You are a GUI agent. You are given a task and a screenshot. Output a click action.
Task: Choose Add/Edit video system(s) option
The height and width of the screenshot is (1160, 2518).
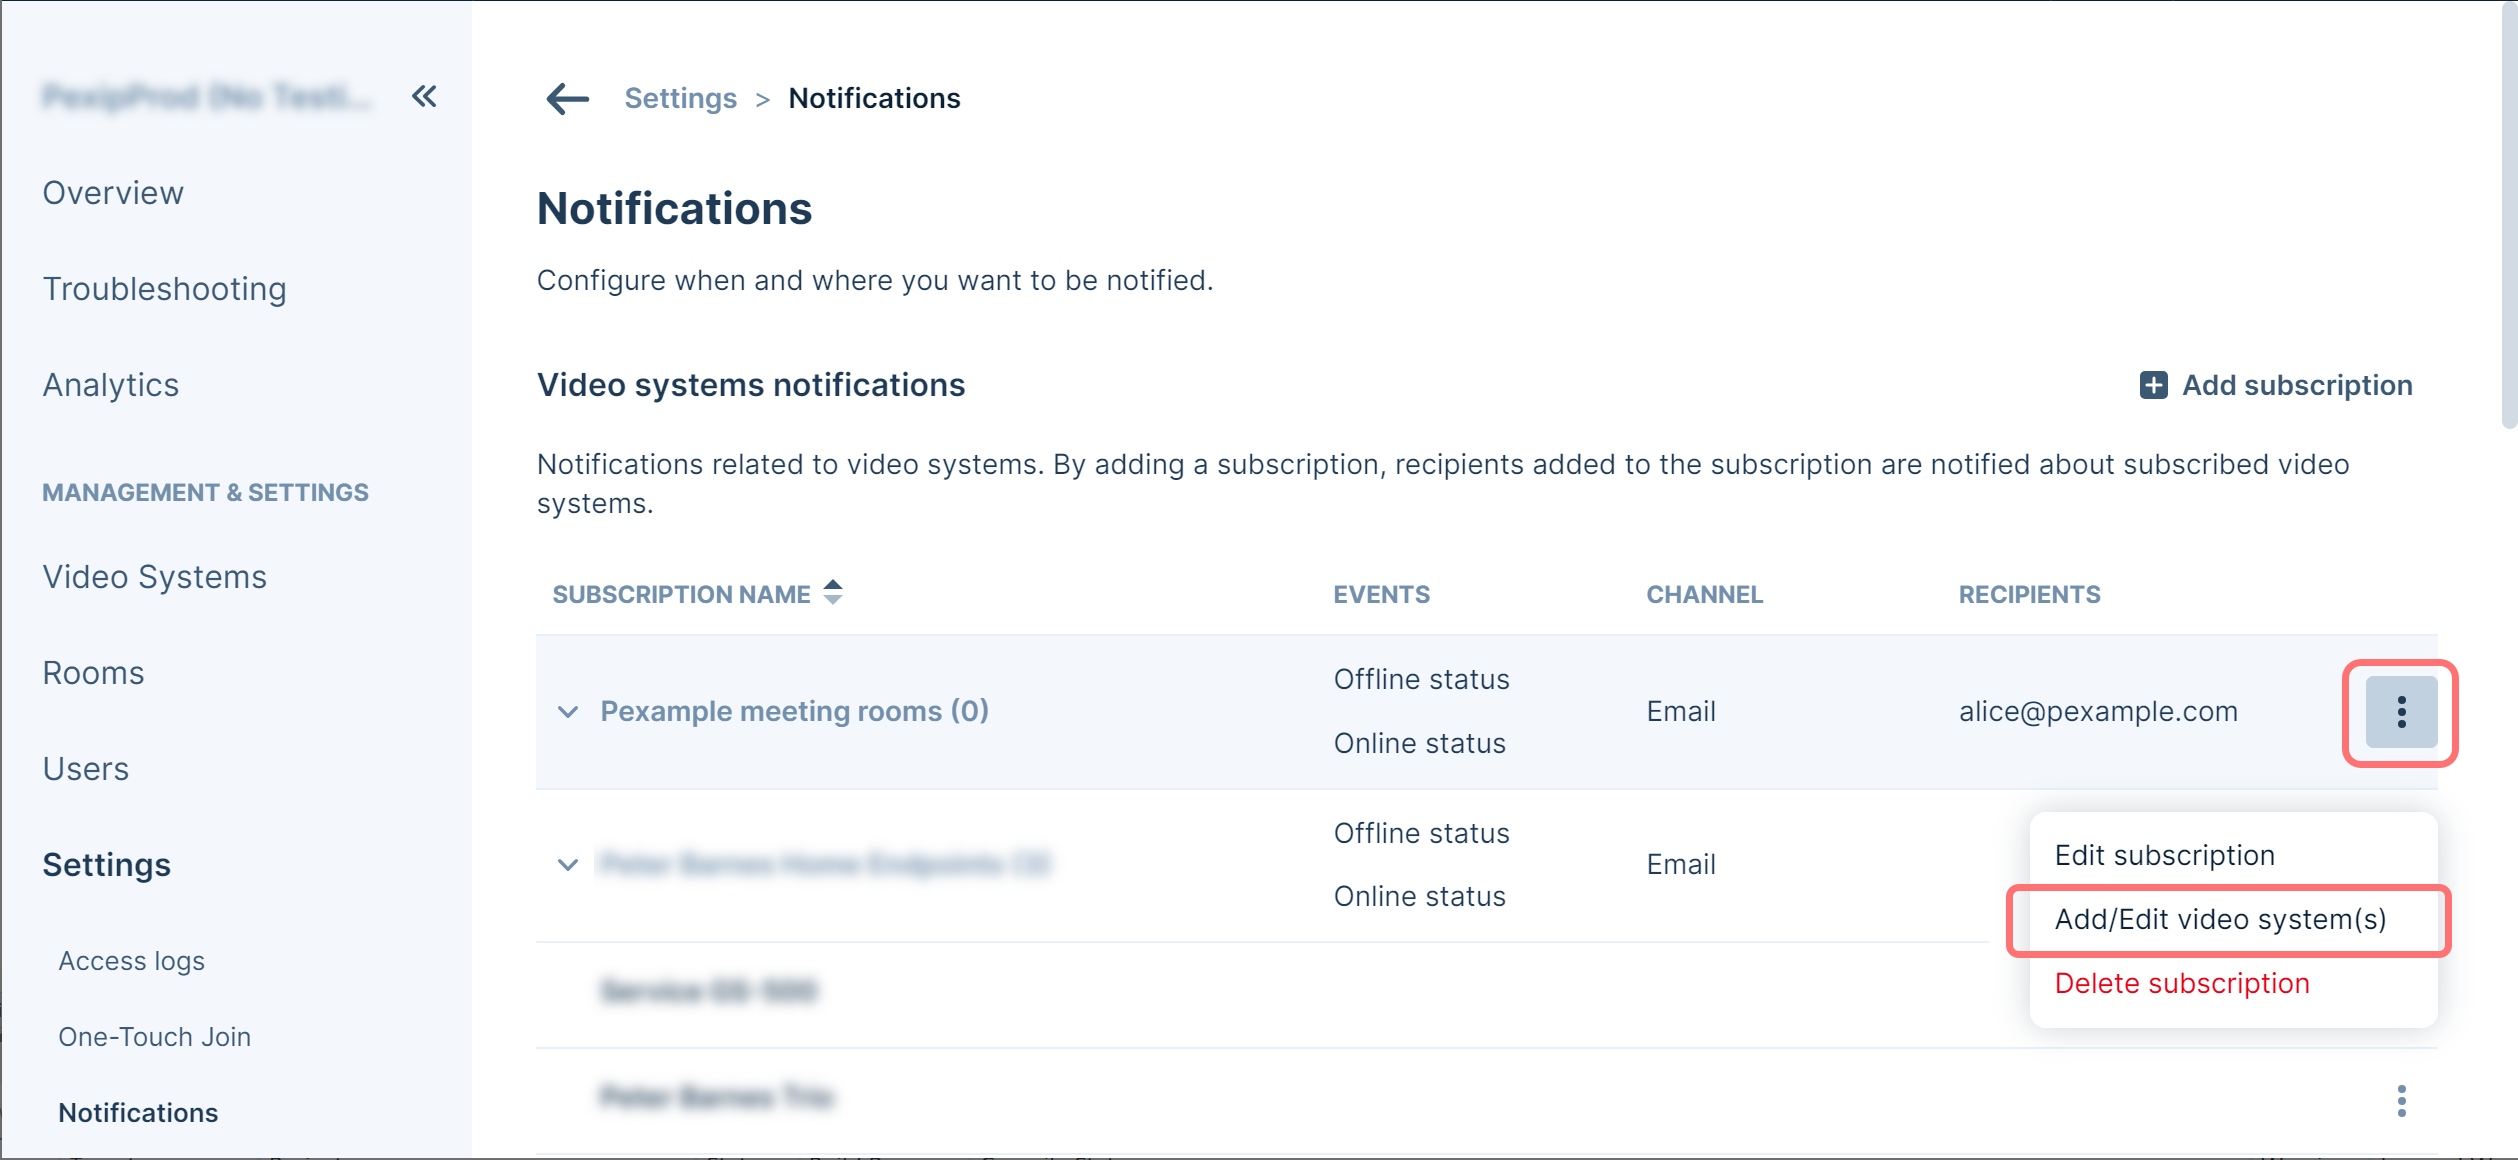coord(2220,919)
